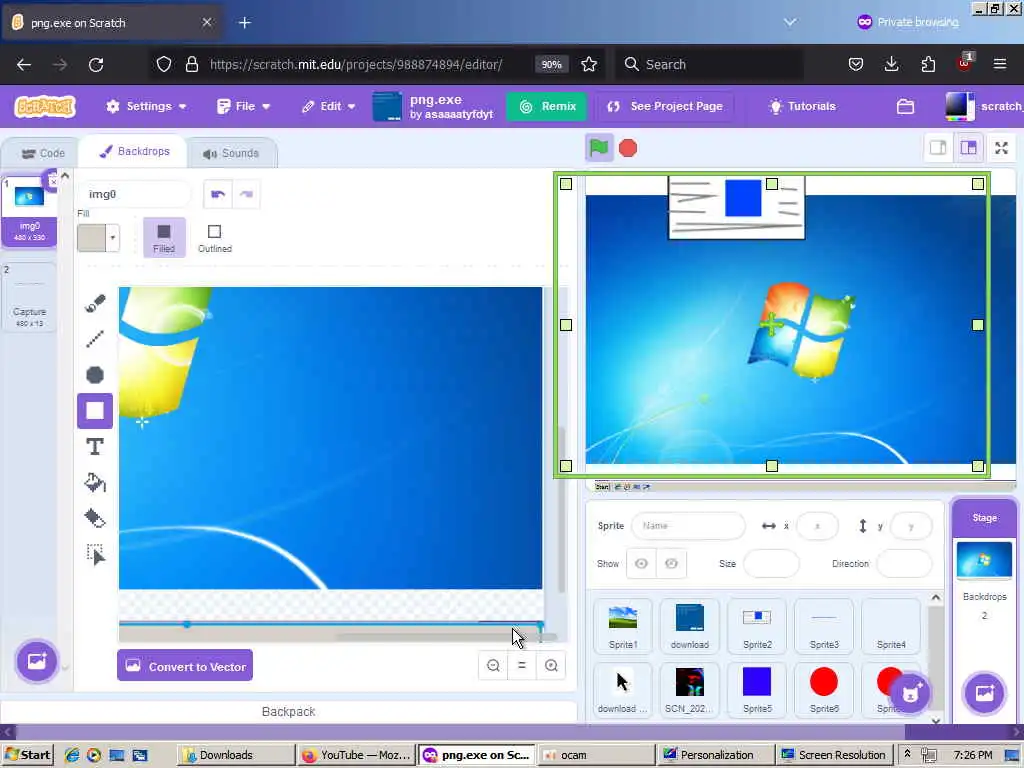The width and height of the screenshot is (1024, 768).
Task: Open the Edit menu
Action: [x=329, y=106]
